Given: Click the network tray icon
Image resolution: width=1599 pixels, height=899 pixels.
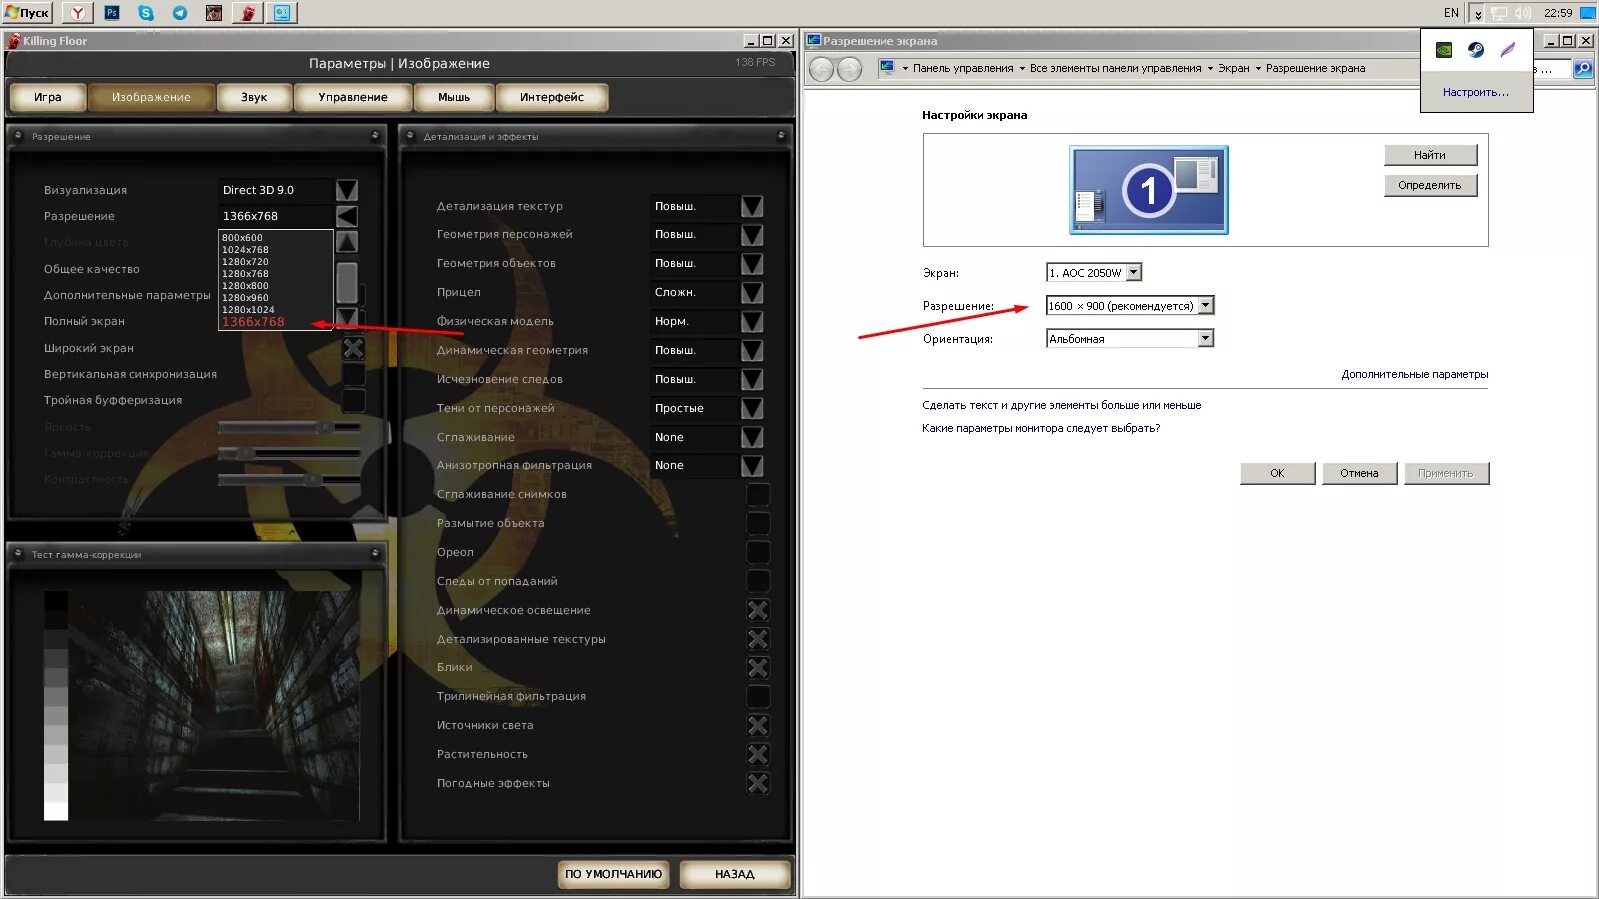Looking at the screenshot, I should [1499, 13].
